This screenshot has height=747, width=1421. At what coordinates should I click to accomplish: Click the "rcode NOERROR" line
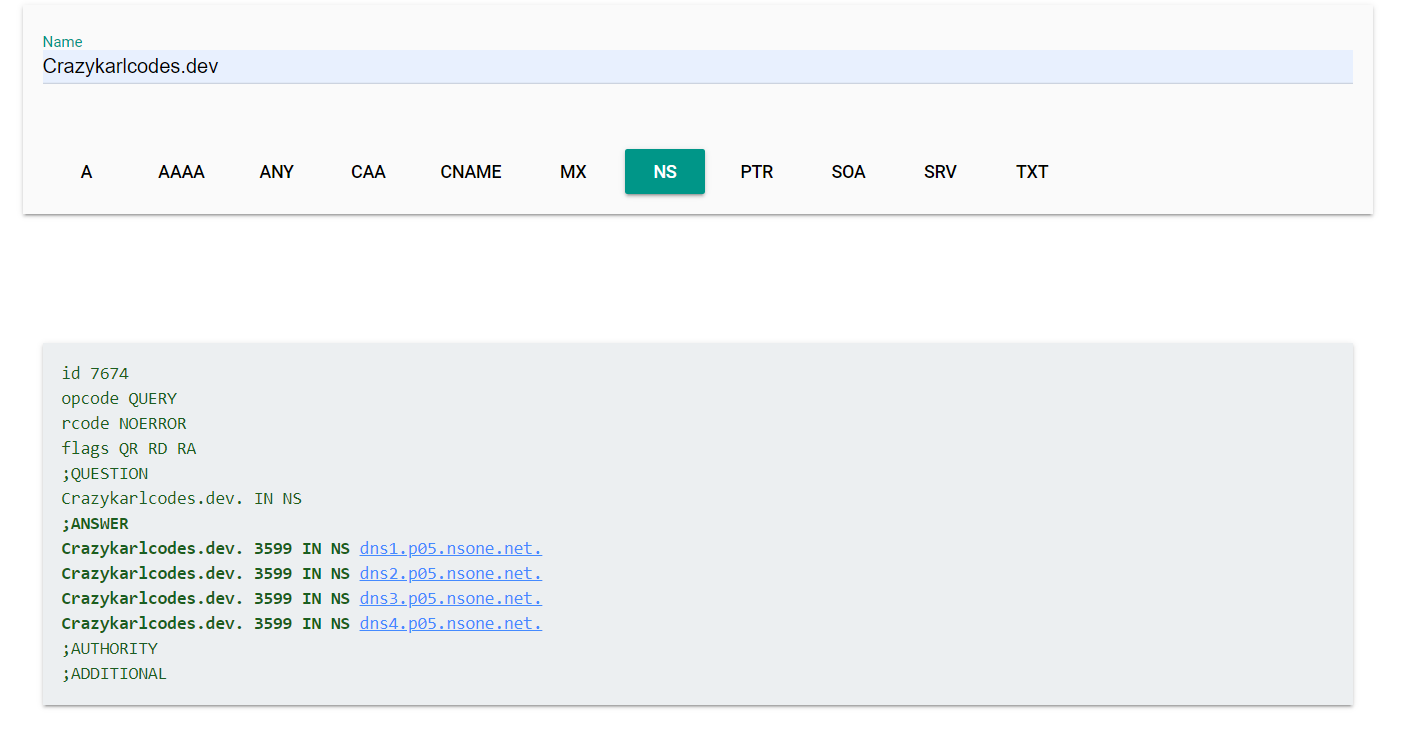124,424
